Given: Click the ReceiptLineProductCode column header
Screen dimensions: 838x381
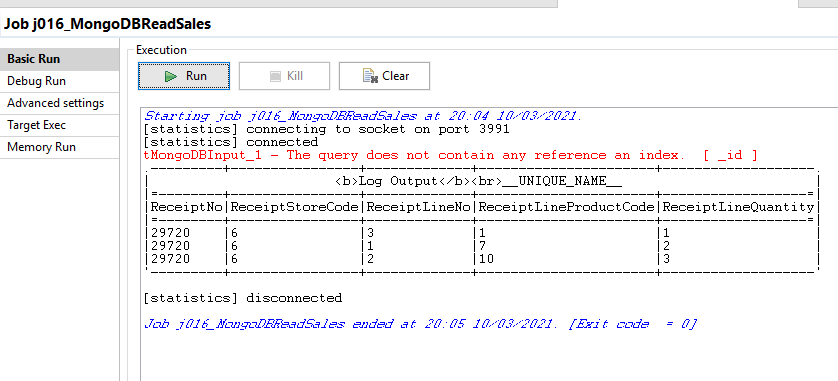Looking at the screenshot, I should [567, 207].
